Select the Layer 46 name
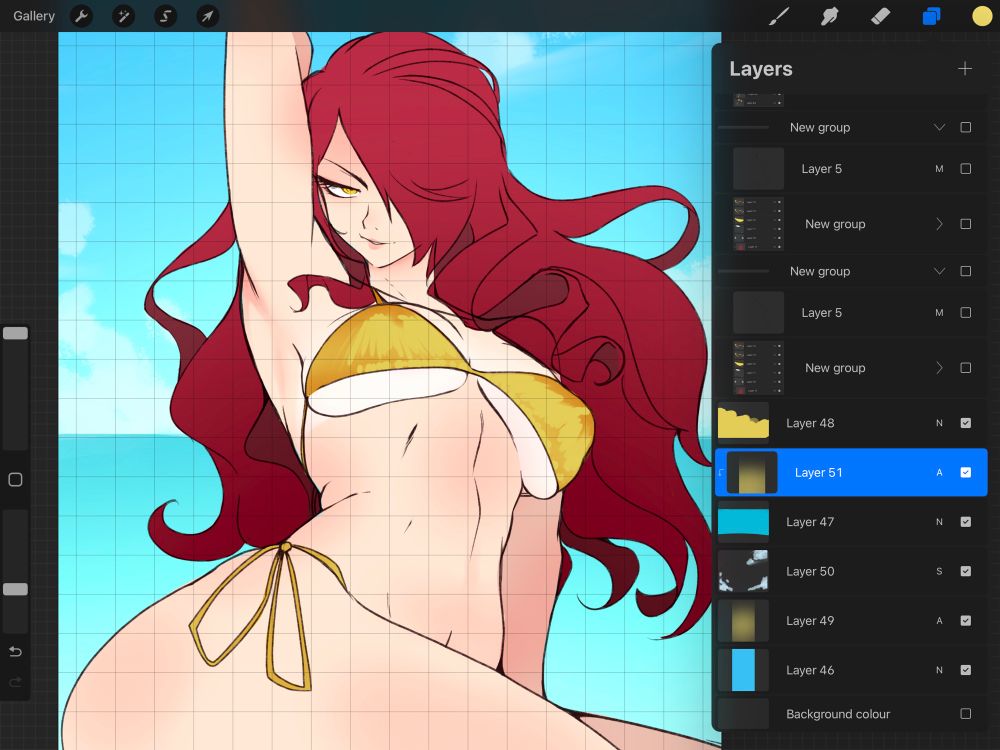1000x750 pixels. [810, 670]
